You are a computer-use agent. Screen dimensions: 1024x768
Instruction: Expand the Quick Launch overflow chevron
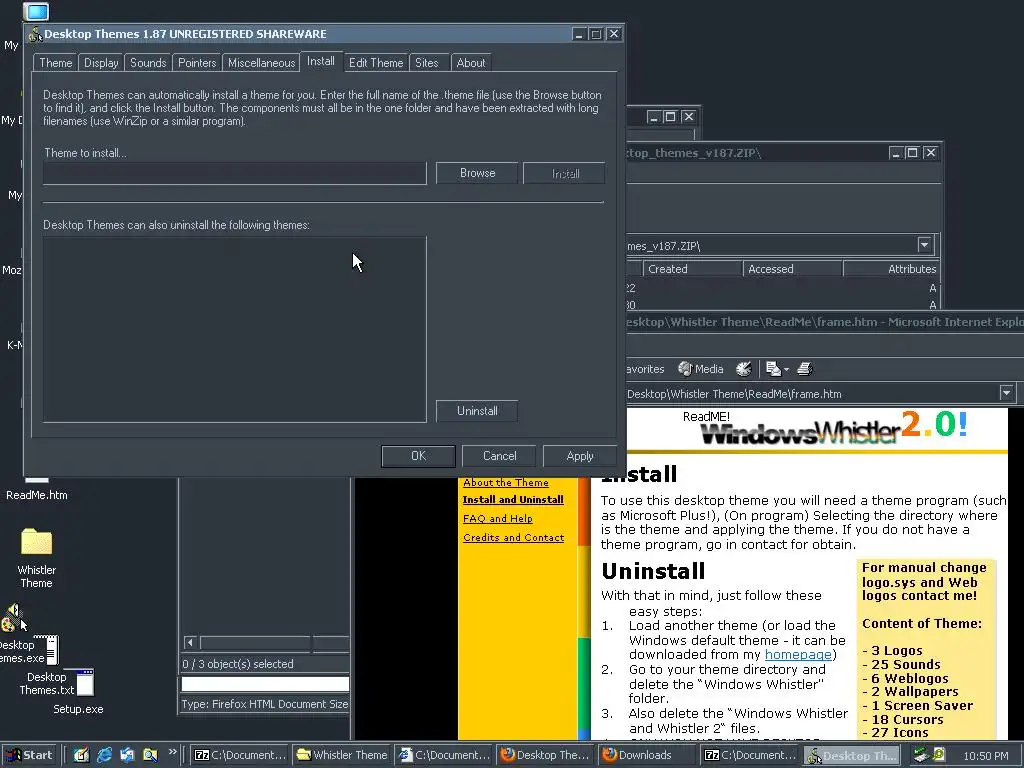pyautogui.click(x=172, y=752)
